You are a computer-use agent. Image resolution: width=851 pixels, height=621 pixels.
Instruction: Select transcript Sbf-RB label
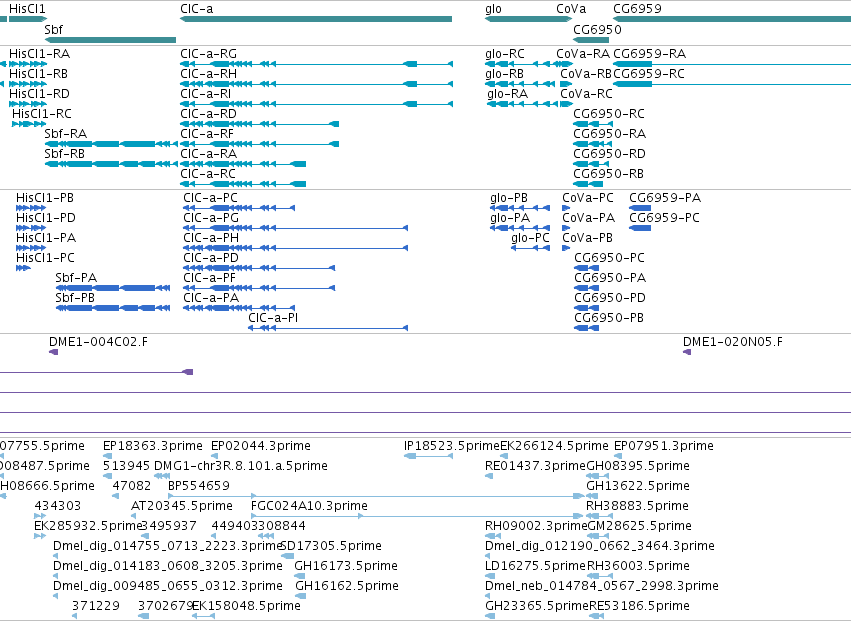point(65,154)
